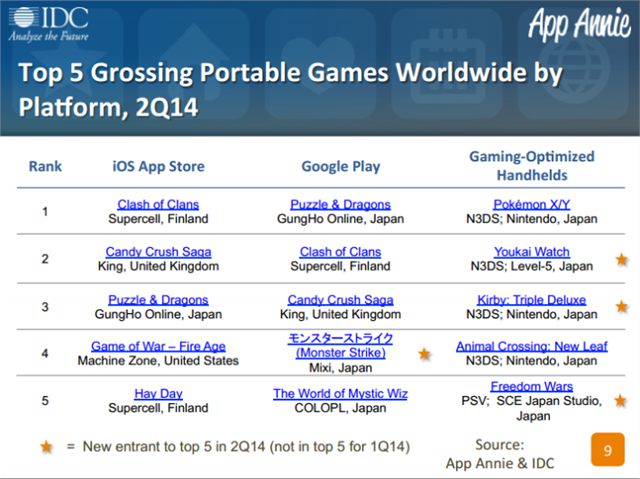Click the star next to Youkai Watch
The width and height of the screenshot is (640, 479).
click(622, 259)
